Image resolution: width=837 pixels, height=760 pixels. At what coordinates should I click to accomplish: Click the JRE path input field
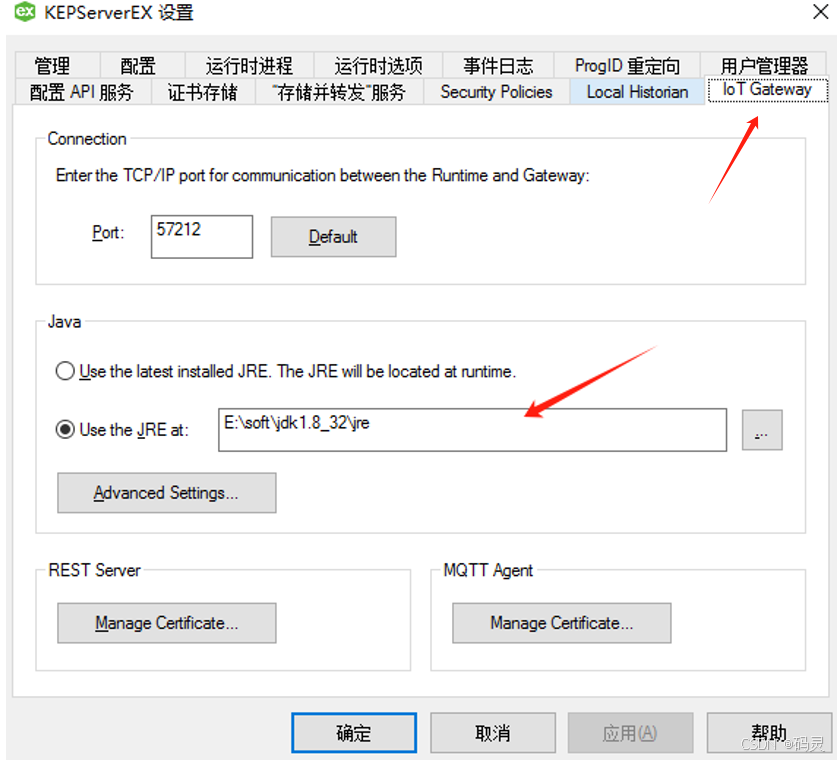[x=472, y=430]
